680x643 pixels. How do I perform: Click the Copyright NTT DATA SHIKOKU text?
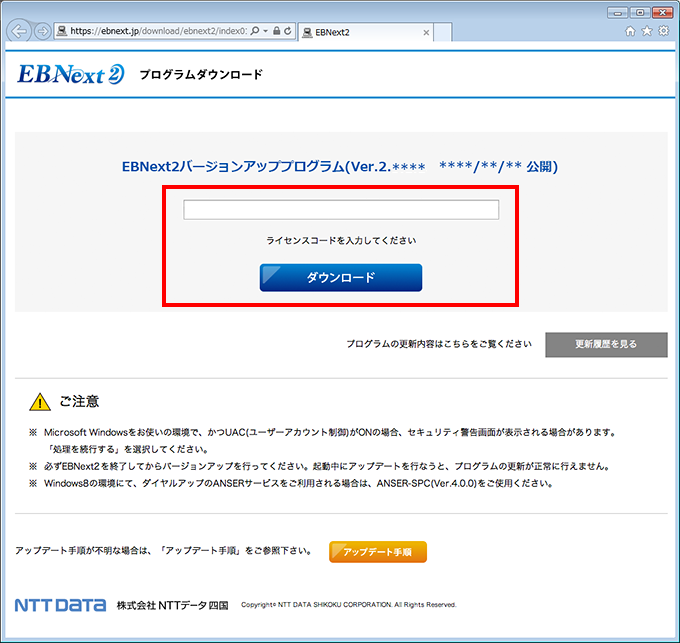click(349, 605)
